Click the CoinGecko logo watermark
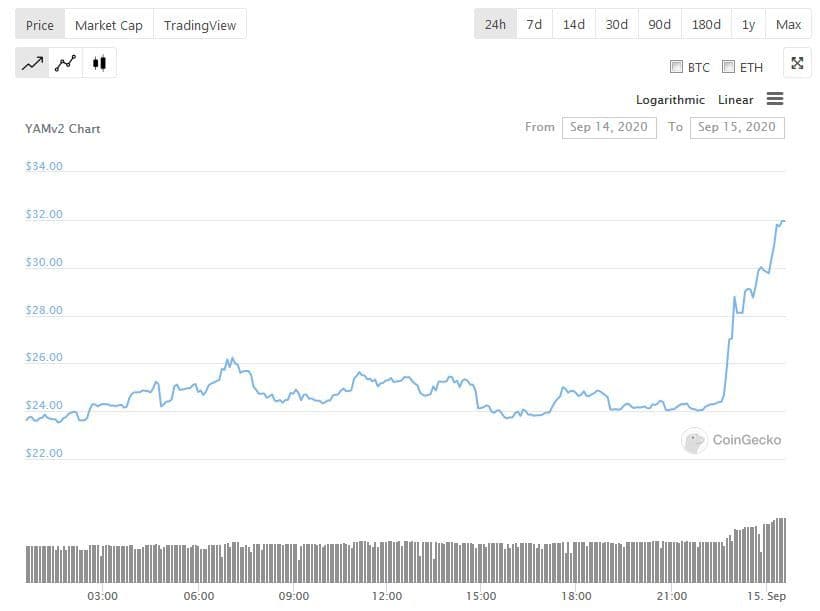 [x=732, y=440]
